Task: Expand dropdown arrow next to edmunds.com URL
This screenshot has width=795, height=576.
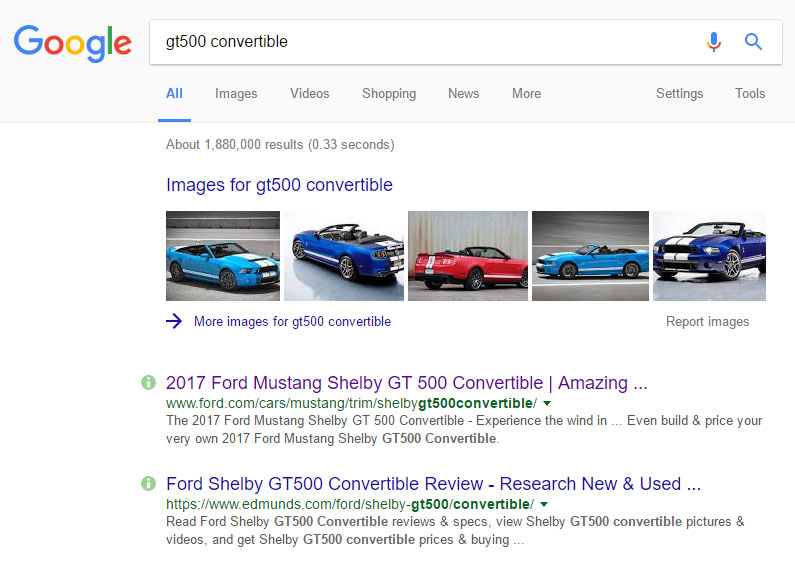Action: click(x=544, y=504)
